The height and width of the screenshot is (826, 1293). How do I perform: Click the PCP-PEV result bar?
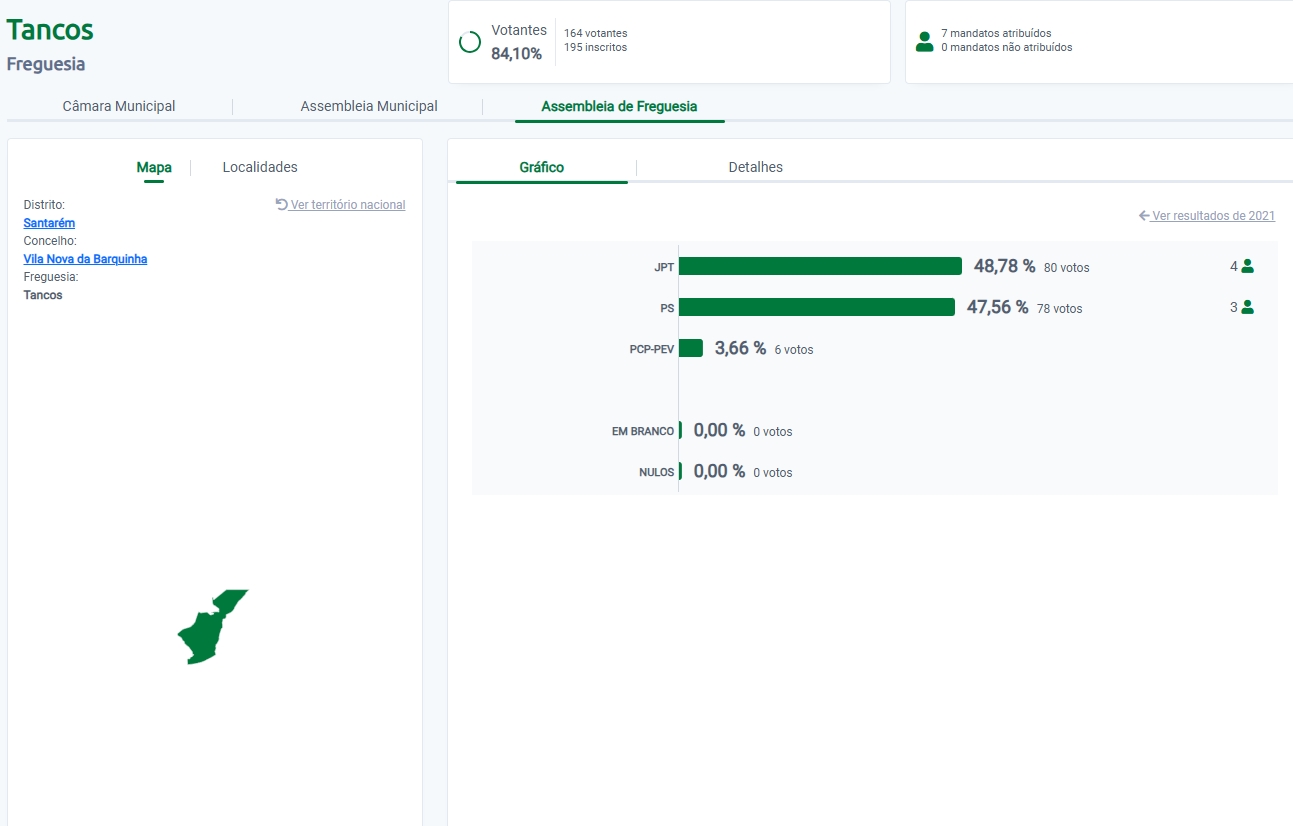[690, 348]
